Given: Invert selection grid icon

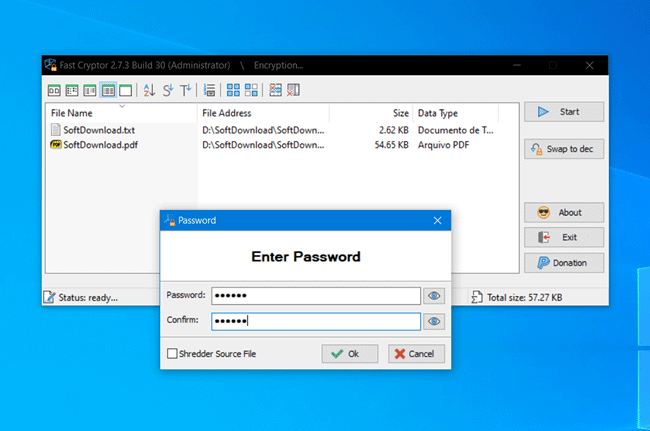Looking at the screenshot, I should coord(251,90).
